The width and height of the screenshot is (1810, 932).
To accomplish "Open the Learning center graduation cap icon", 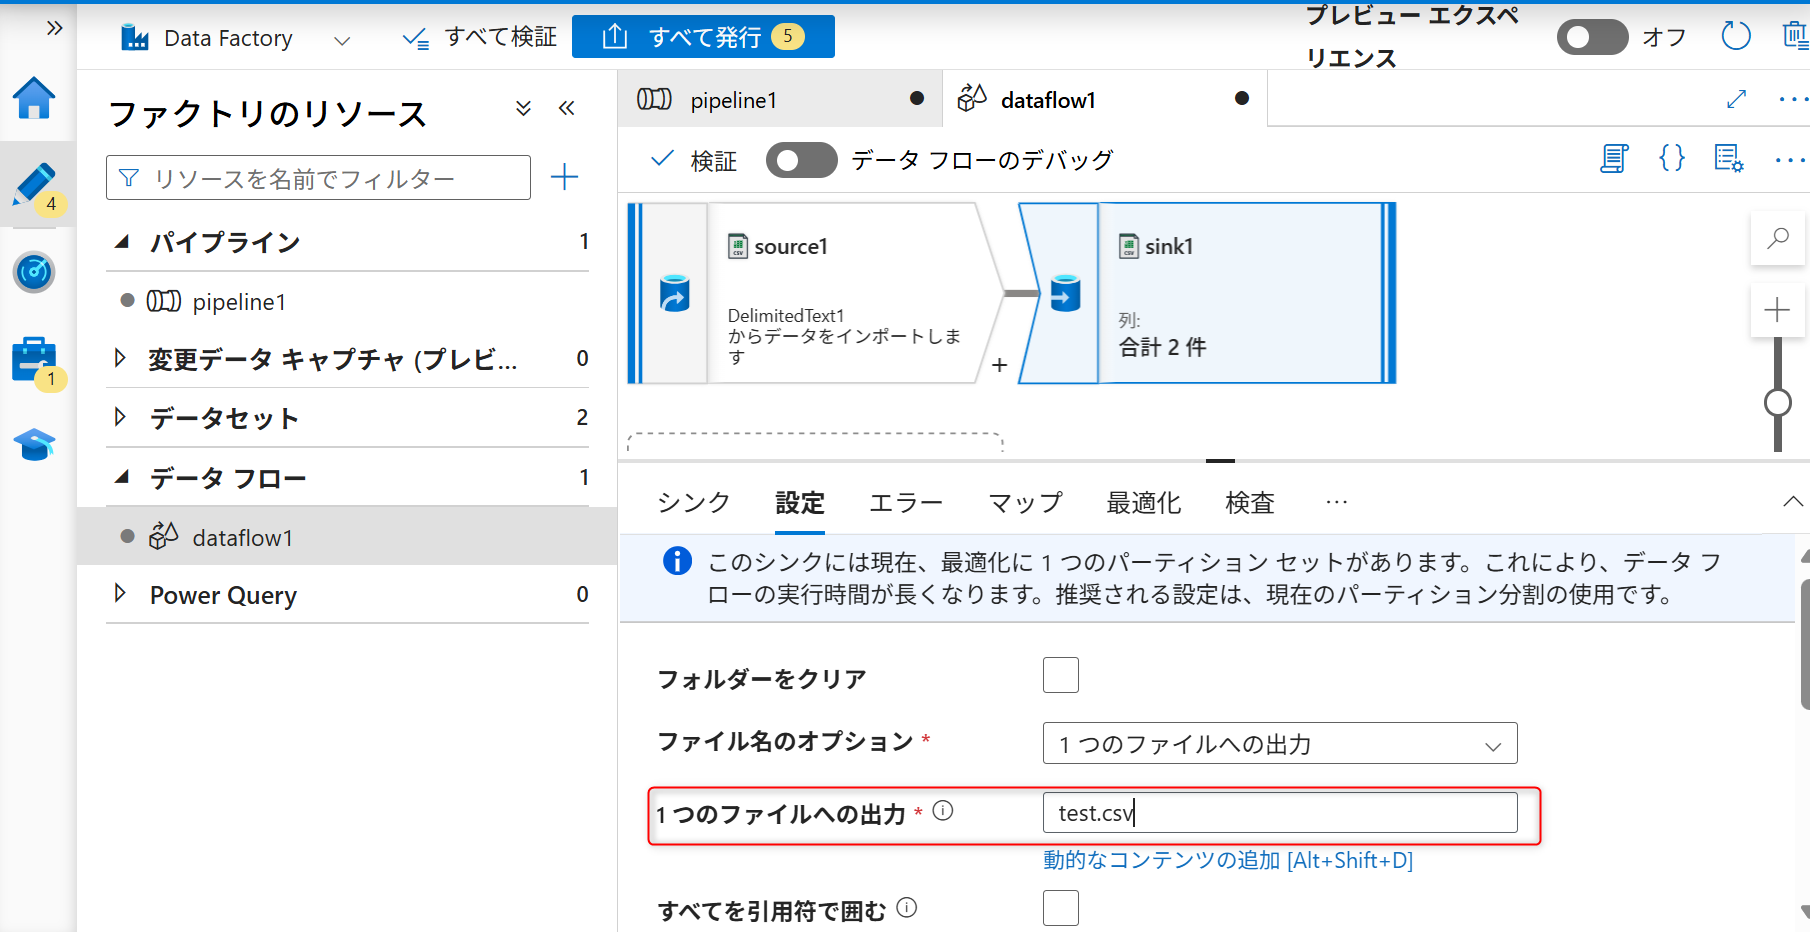I will pyautogui.click(x=35, y=445).
